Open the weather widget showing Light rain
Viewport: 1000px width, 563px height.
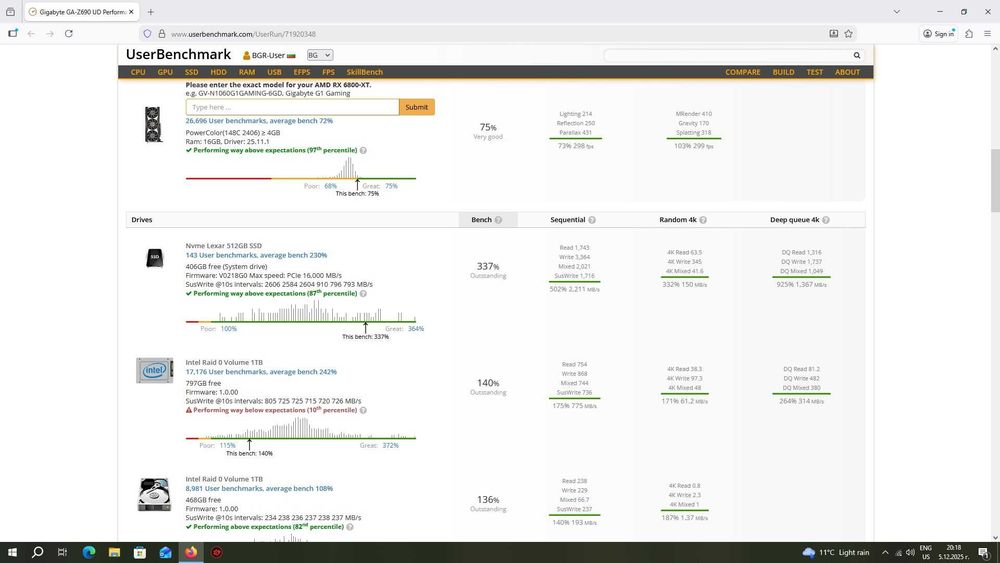(836, 553)
